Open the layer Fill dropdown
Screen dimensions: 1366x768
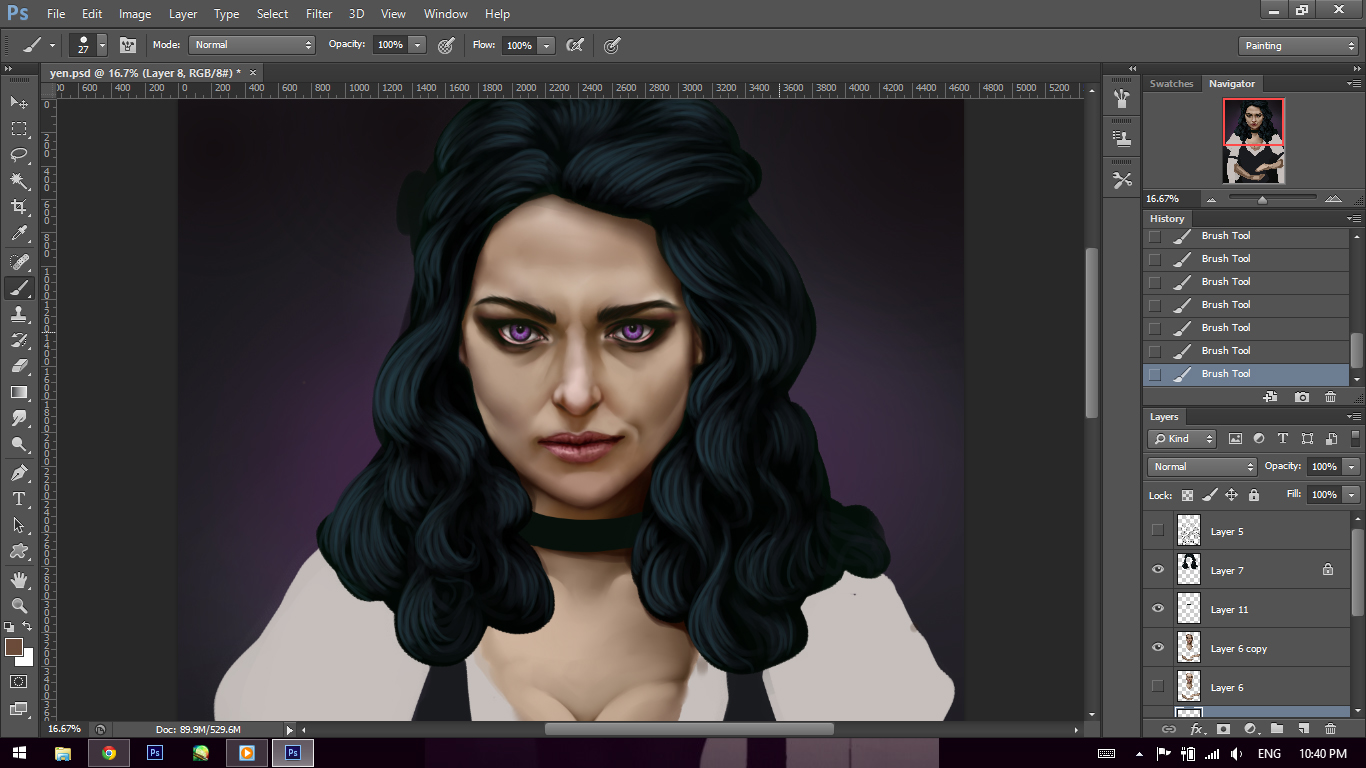coord(1352,495)
